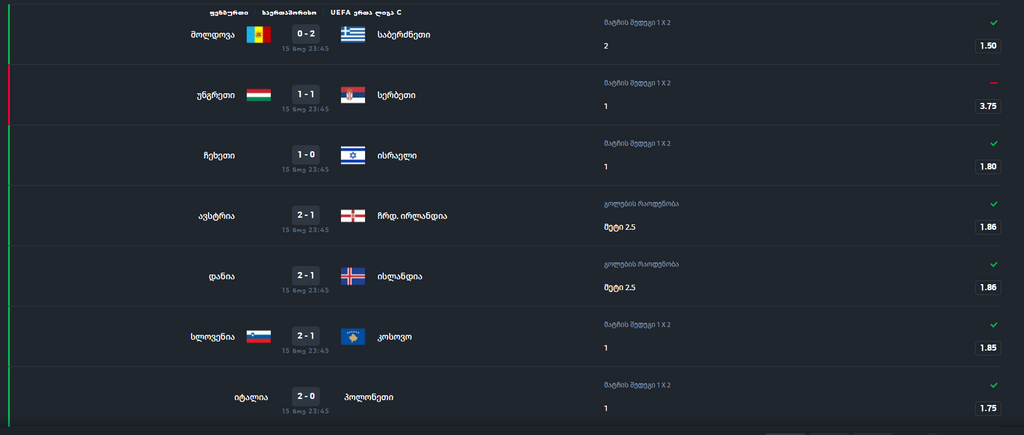Click the Hungary flag icon

point(259,95)
